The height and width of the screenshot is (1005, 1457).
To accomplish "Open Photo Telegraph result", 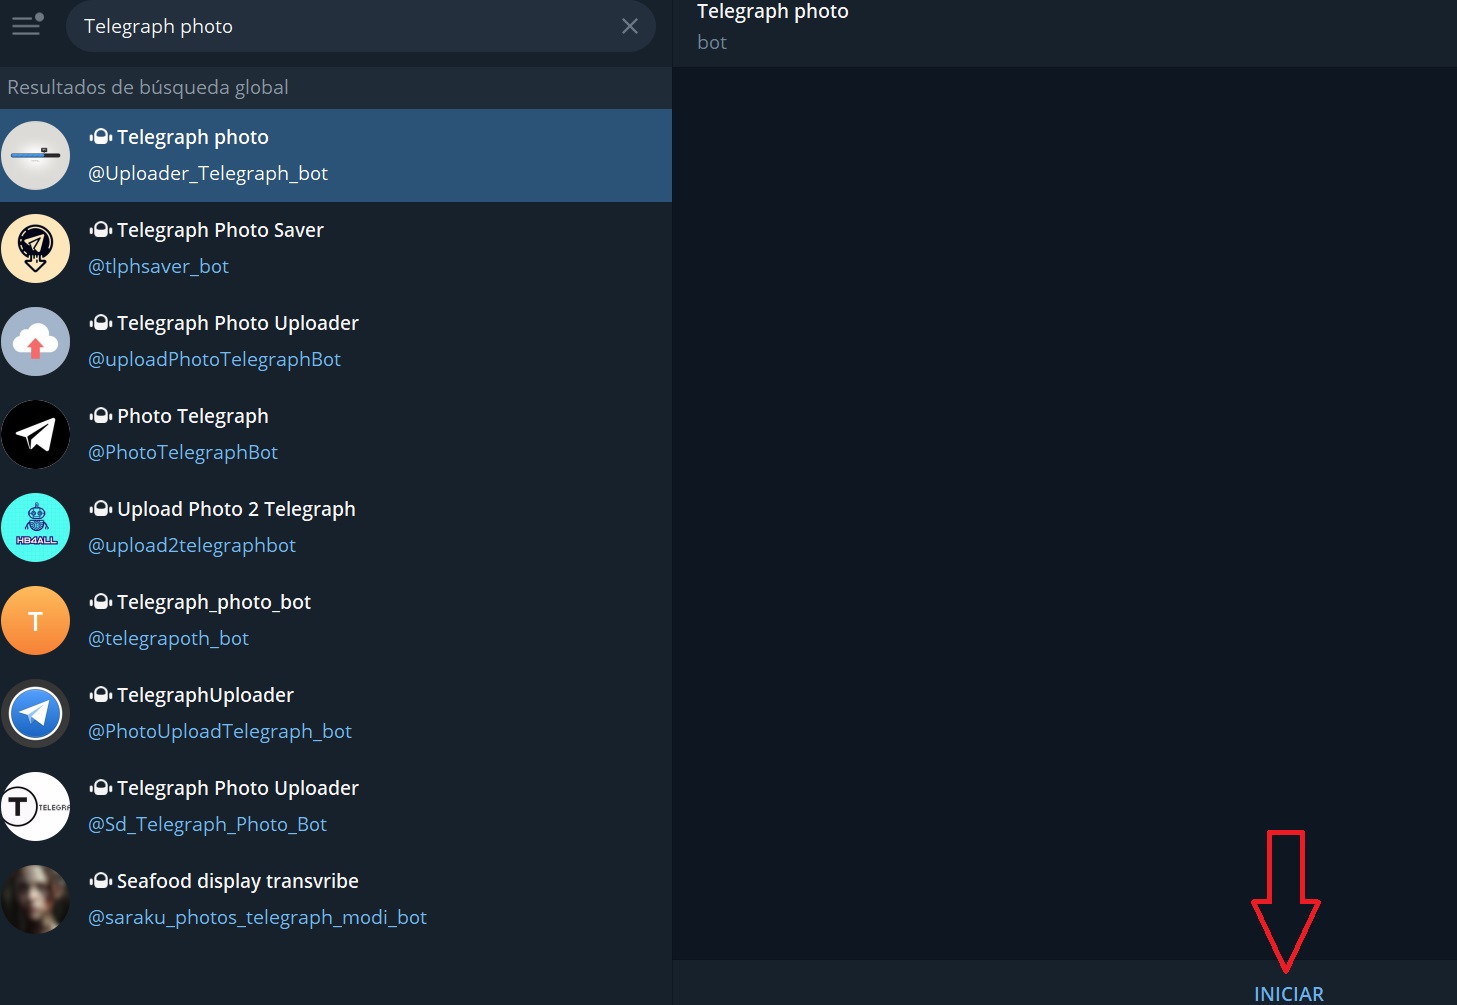I will (x=336, y=435).
